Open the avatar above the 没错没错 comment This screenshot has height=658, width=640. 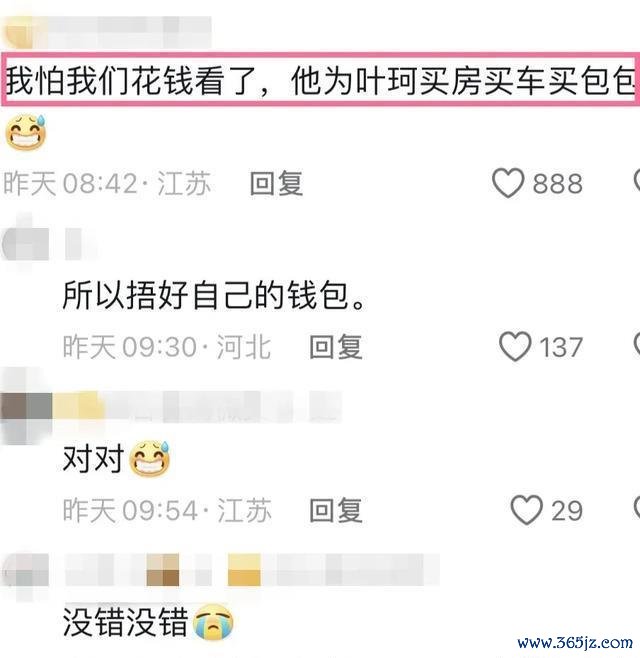[25, 569]
